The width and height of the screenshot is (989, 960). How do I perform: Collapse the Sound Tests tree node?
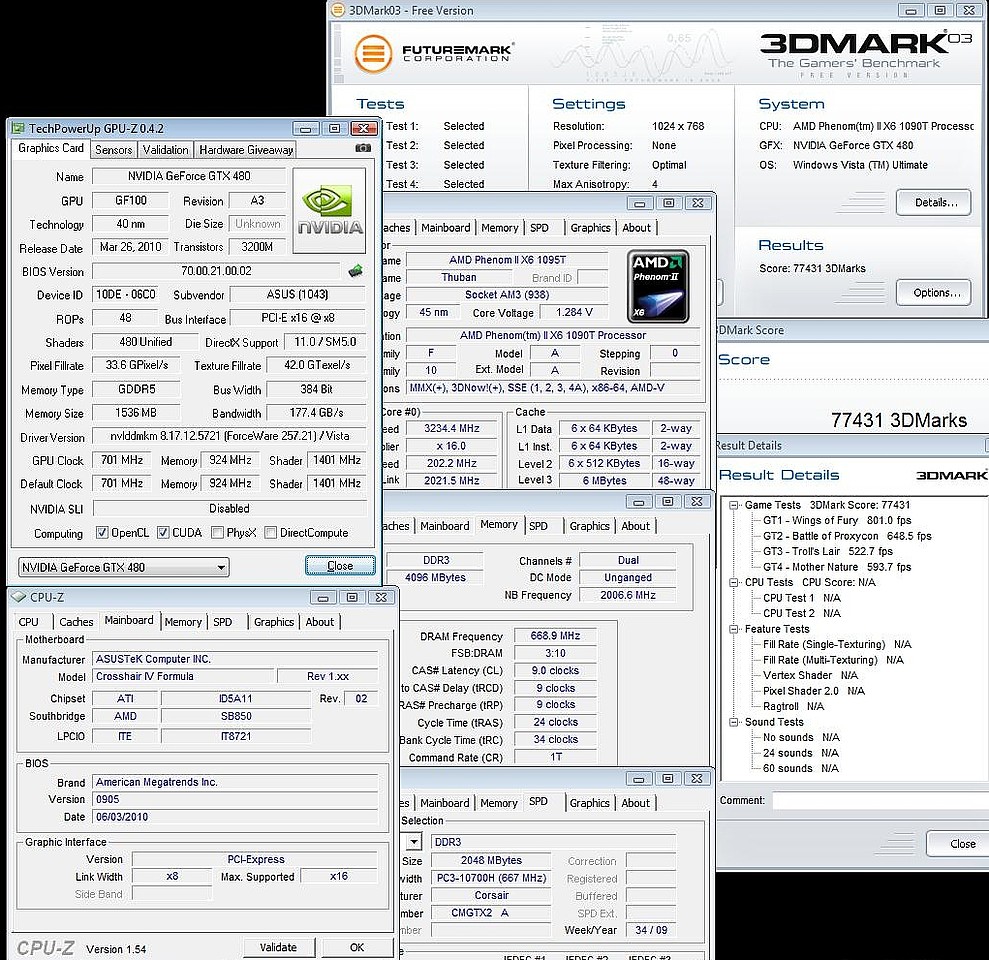click(x=734, y=722)
